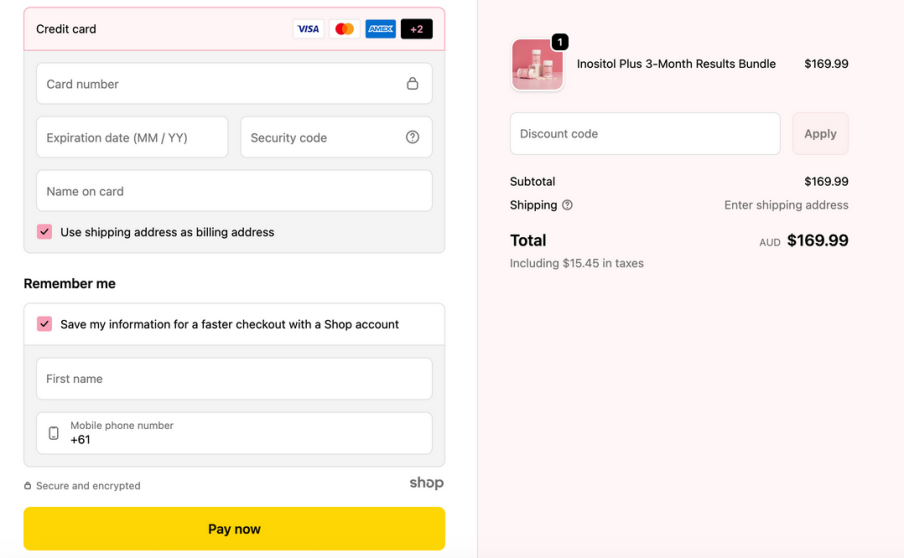This screenshot has height=558, width=904.
Task: Click the Visa card icon
Action: click(308, 29)
